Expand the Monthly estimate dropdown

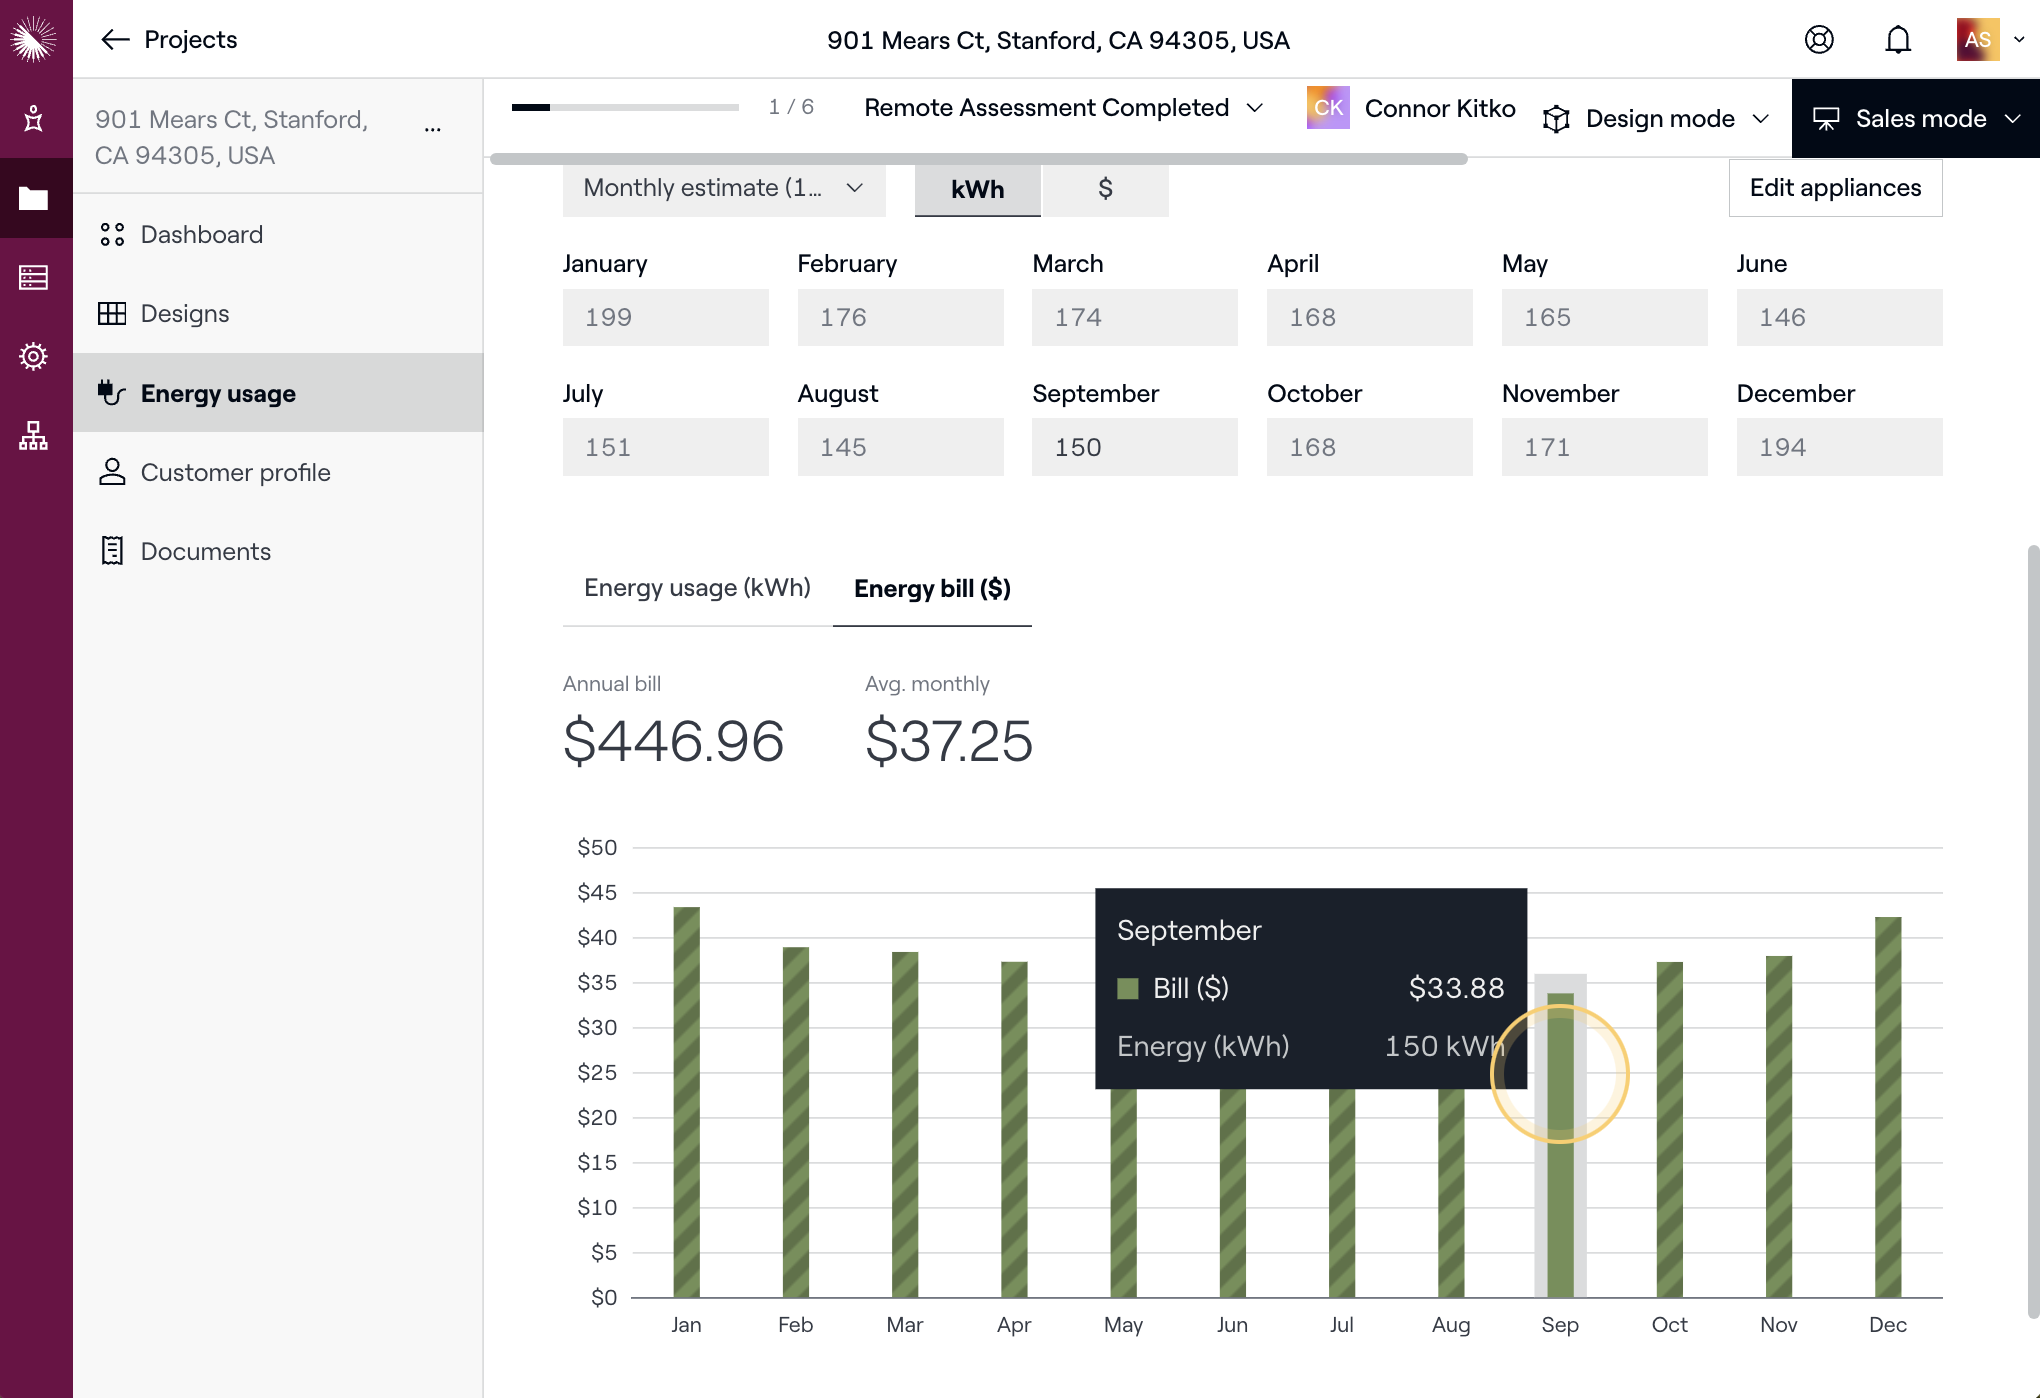click(x=723, y=188)
